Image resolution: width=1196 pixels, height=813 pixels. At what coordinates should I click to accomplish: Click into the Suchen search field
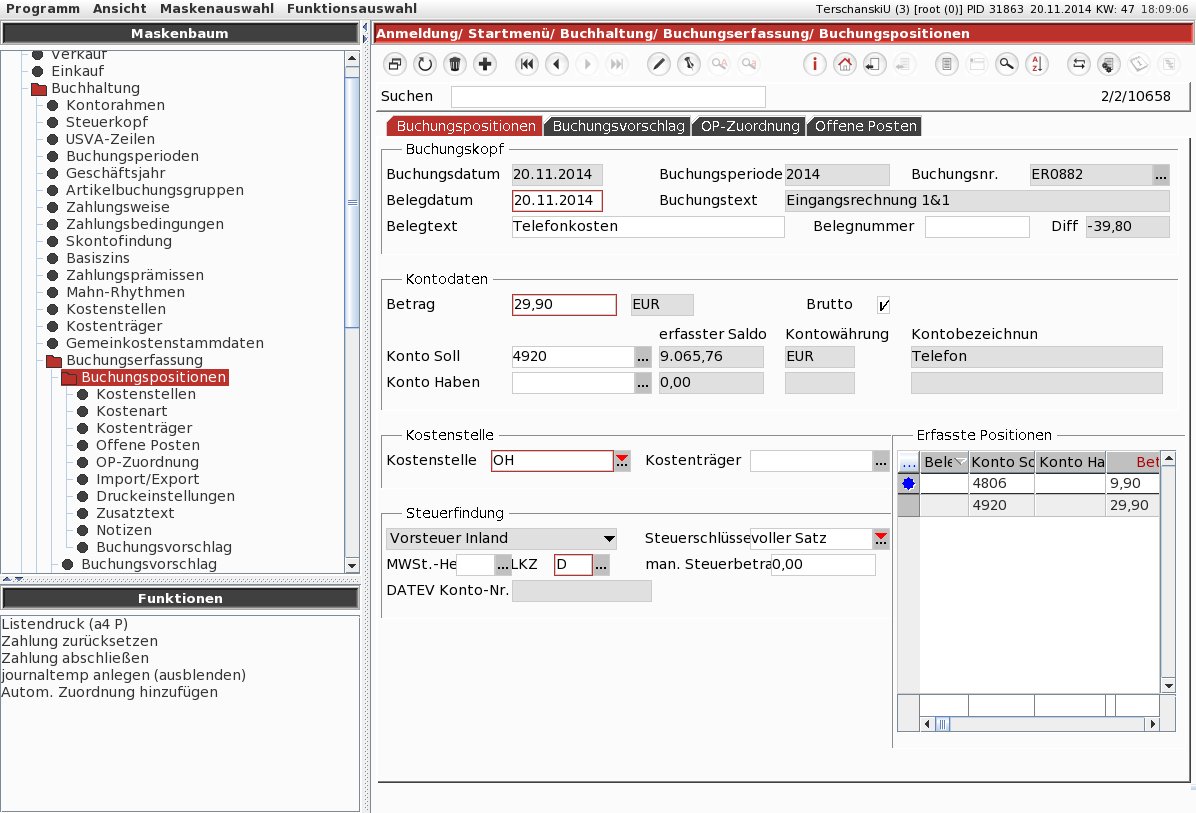pos(608,97)
